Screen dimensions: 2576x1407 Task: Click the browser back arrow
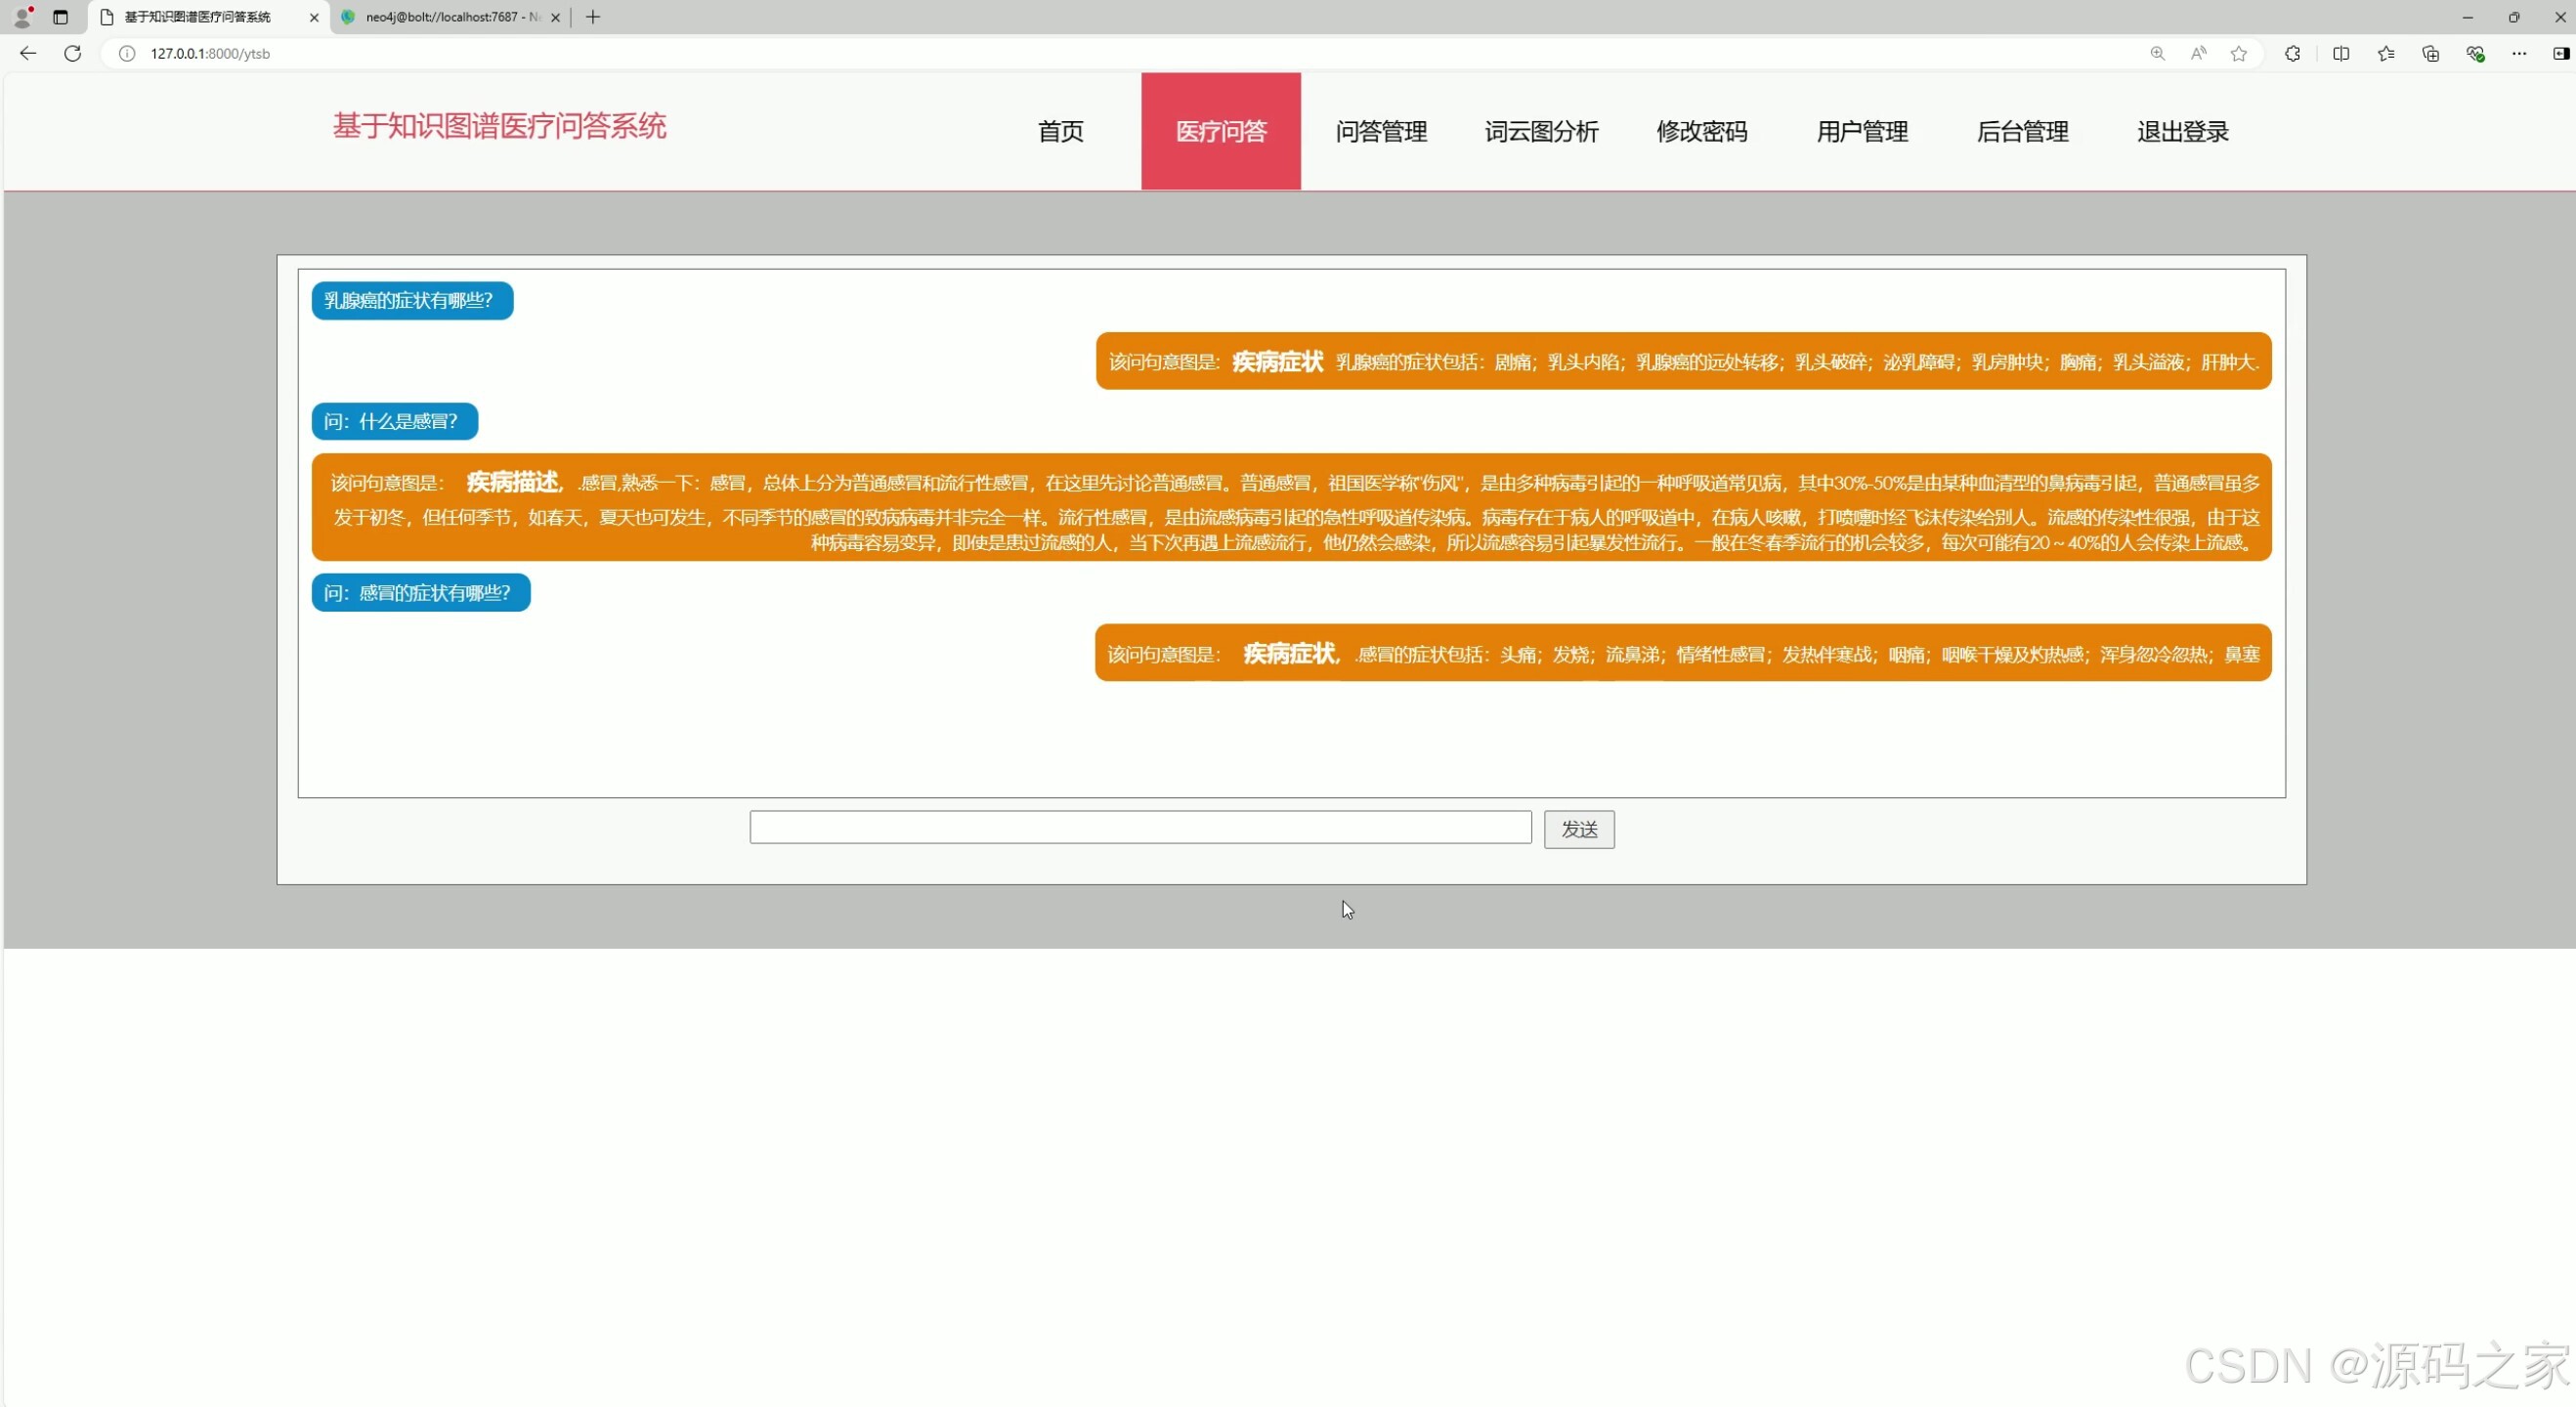[x=28, y=53]
